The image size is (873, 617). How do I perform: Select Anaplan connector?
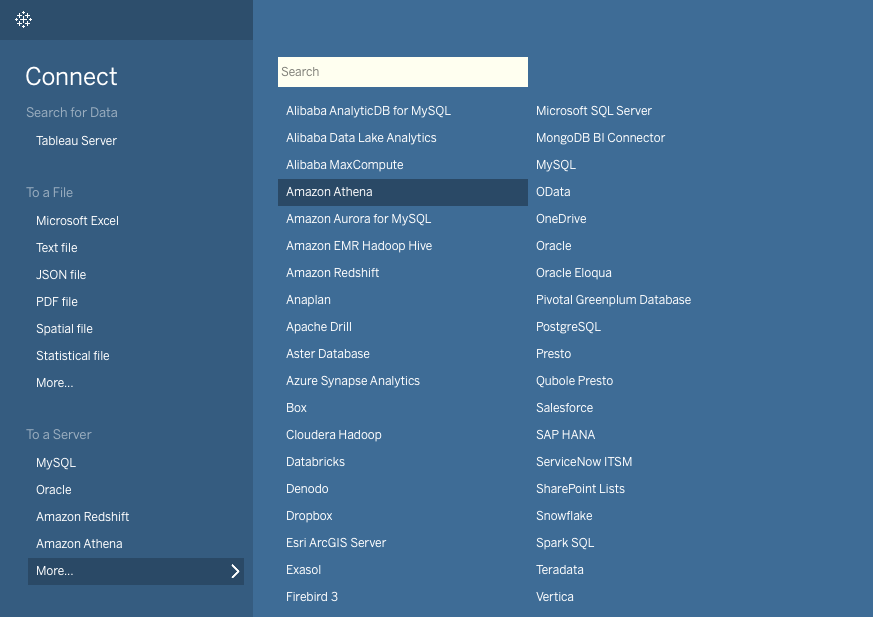308,300
